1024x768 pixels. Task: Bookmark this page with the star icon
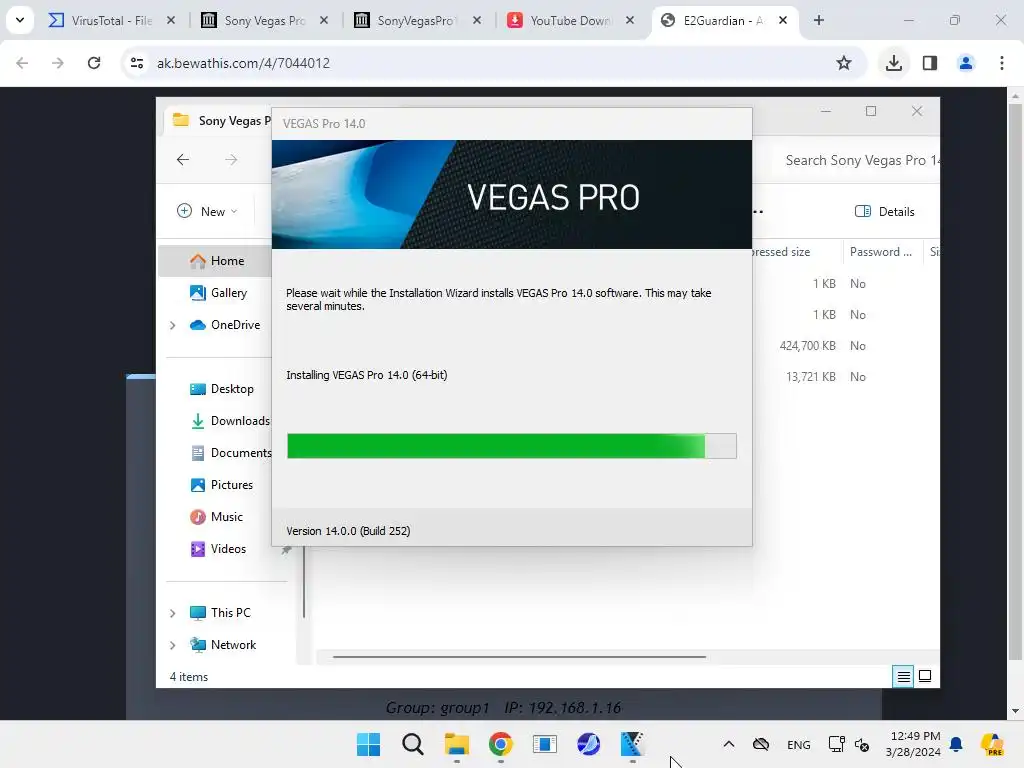[843, 63]
